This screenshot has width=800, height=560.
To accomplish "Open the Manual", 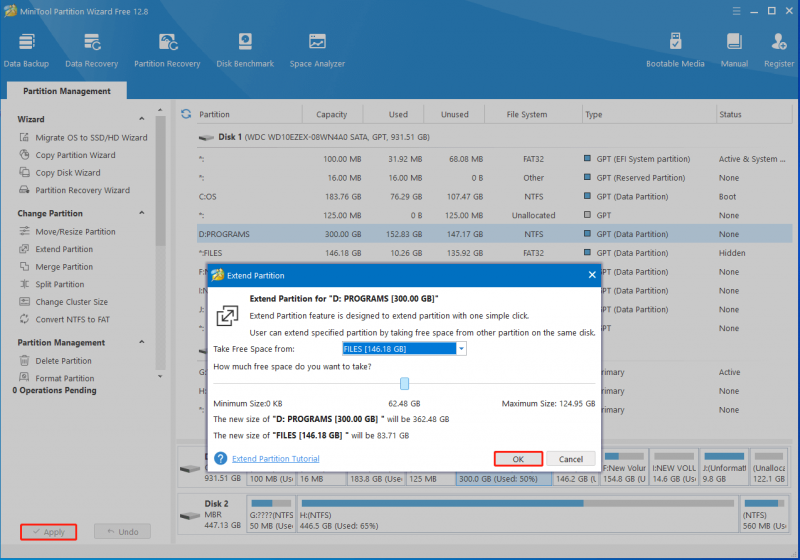I will tap(734, 50).
